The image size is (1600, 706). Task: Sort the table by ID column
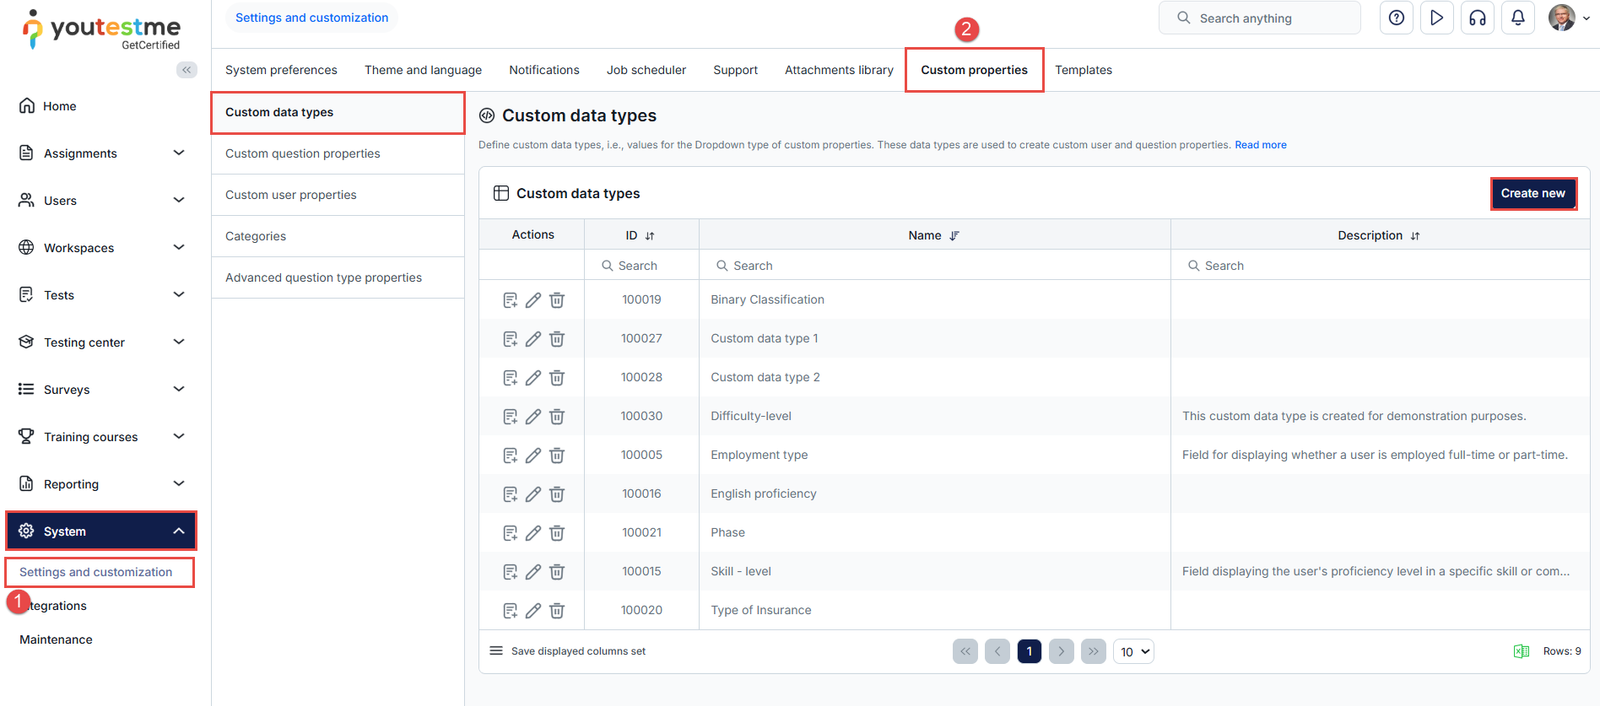650,236
